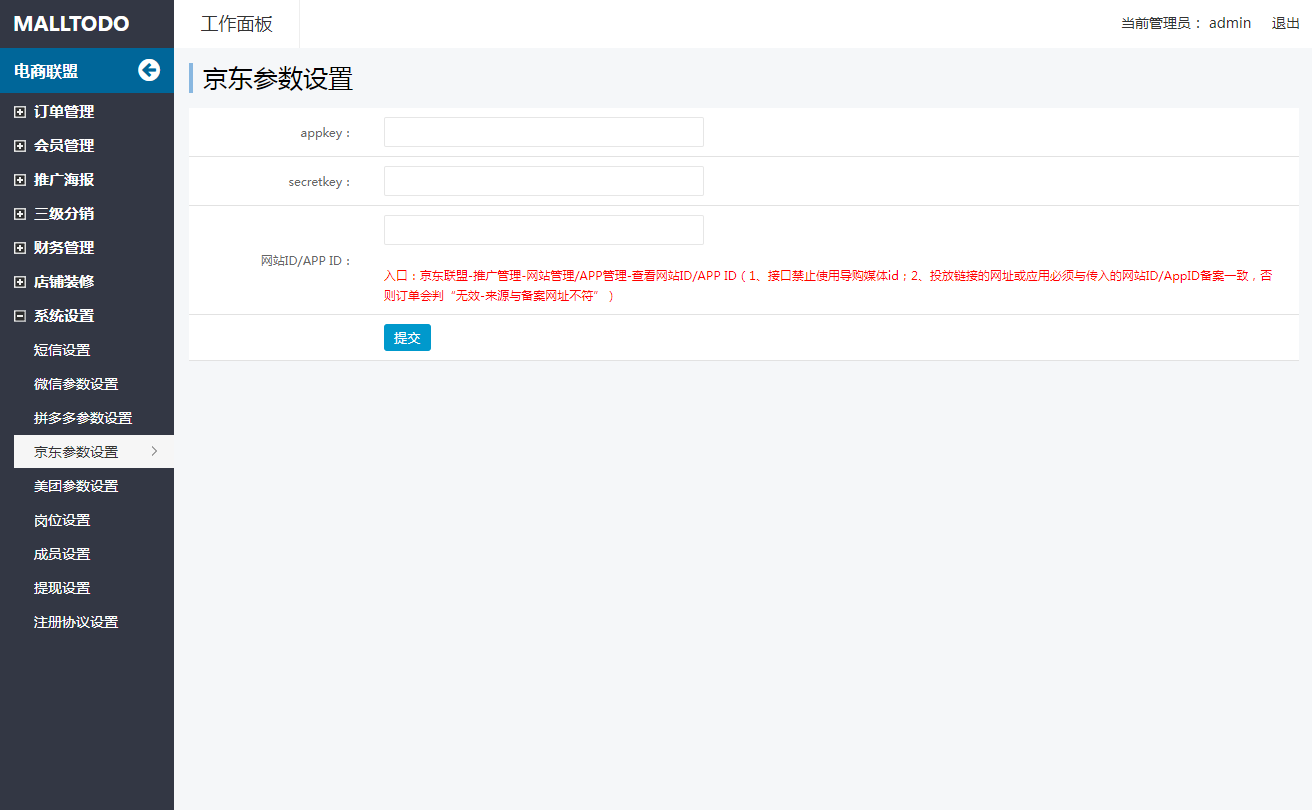The width and height of the screenshot is (1312, 810).
Task: Click the 京东参数设置 page heading
Action: tap(278, 79)
